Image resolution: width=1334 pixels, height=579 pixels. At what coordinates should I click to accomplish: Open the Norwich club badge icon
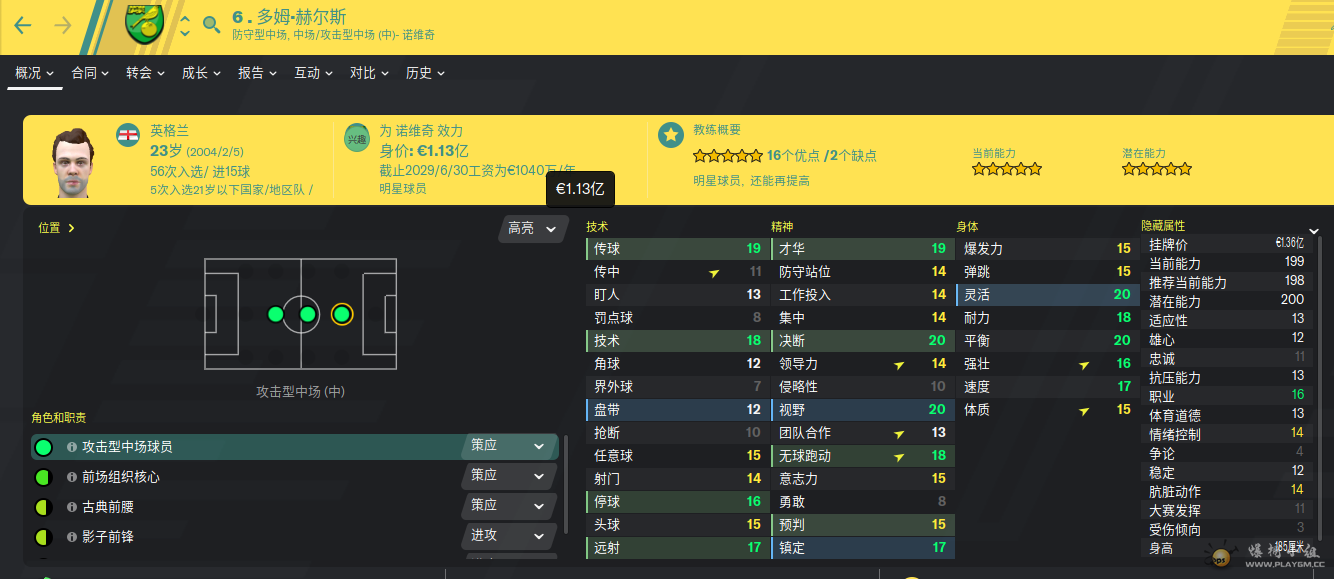click(x=145, y=24)
